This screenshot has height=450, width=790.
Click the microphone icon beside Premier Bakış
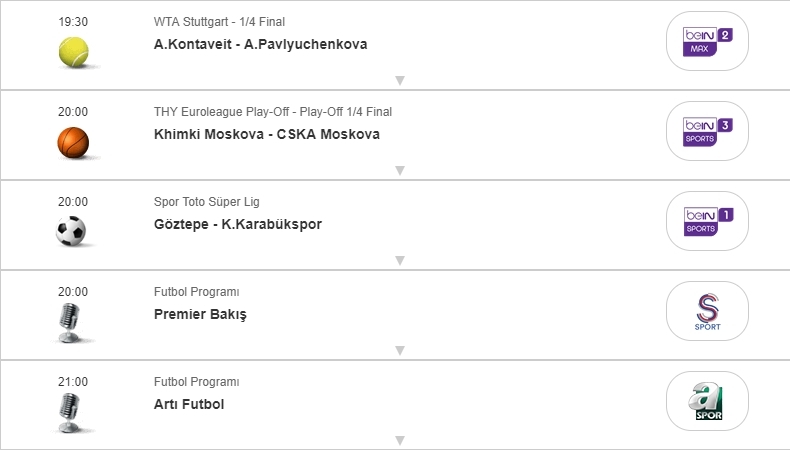tap(71, 322)
